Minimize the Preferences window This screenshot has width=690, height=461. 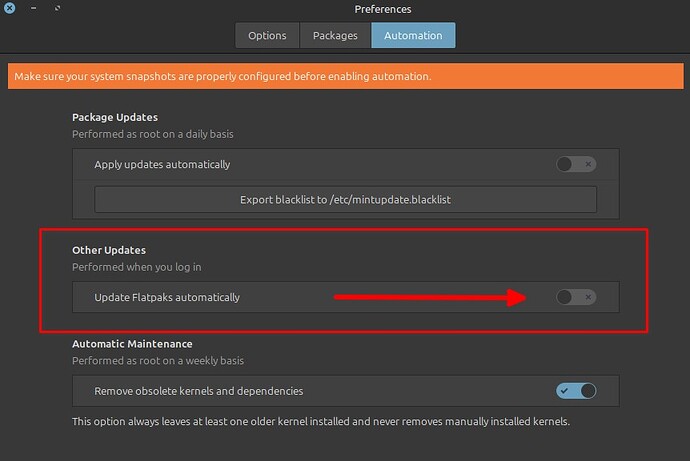[x=33, y=9]
